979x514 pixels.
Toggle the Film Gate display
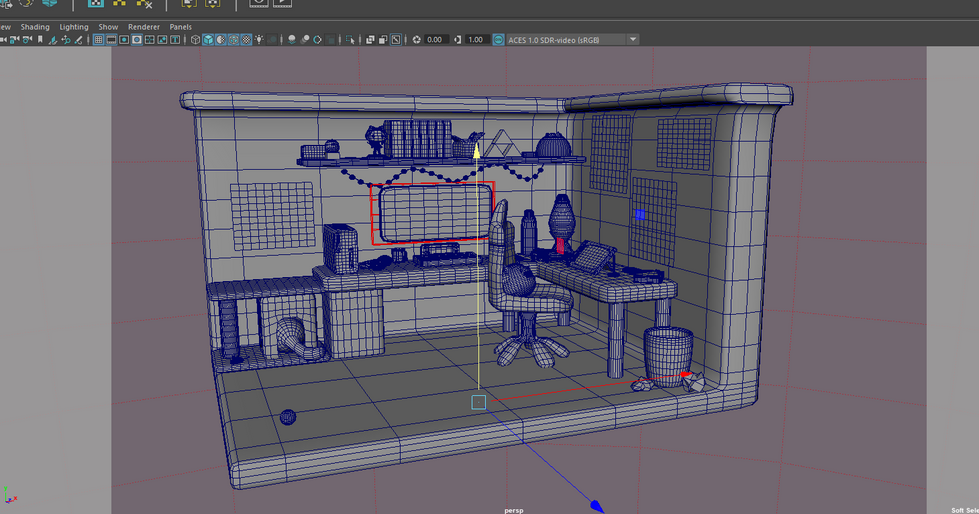click(x=111, y=40)
